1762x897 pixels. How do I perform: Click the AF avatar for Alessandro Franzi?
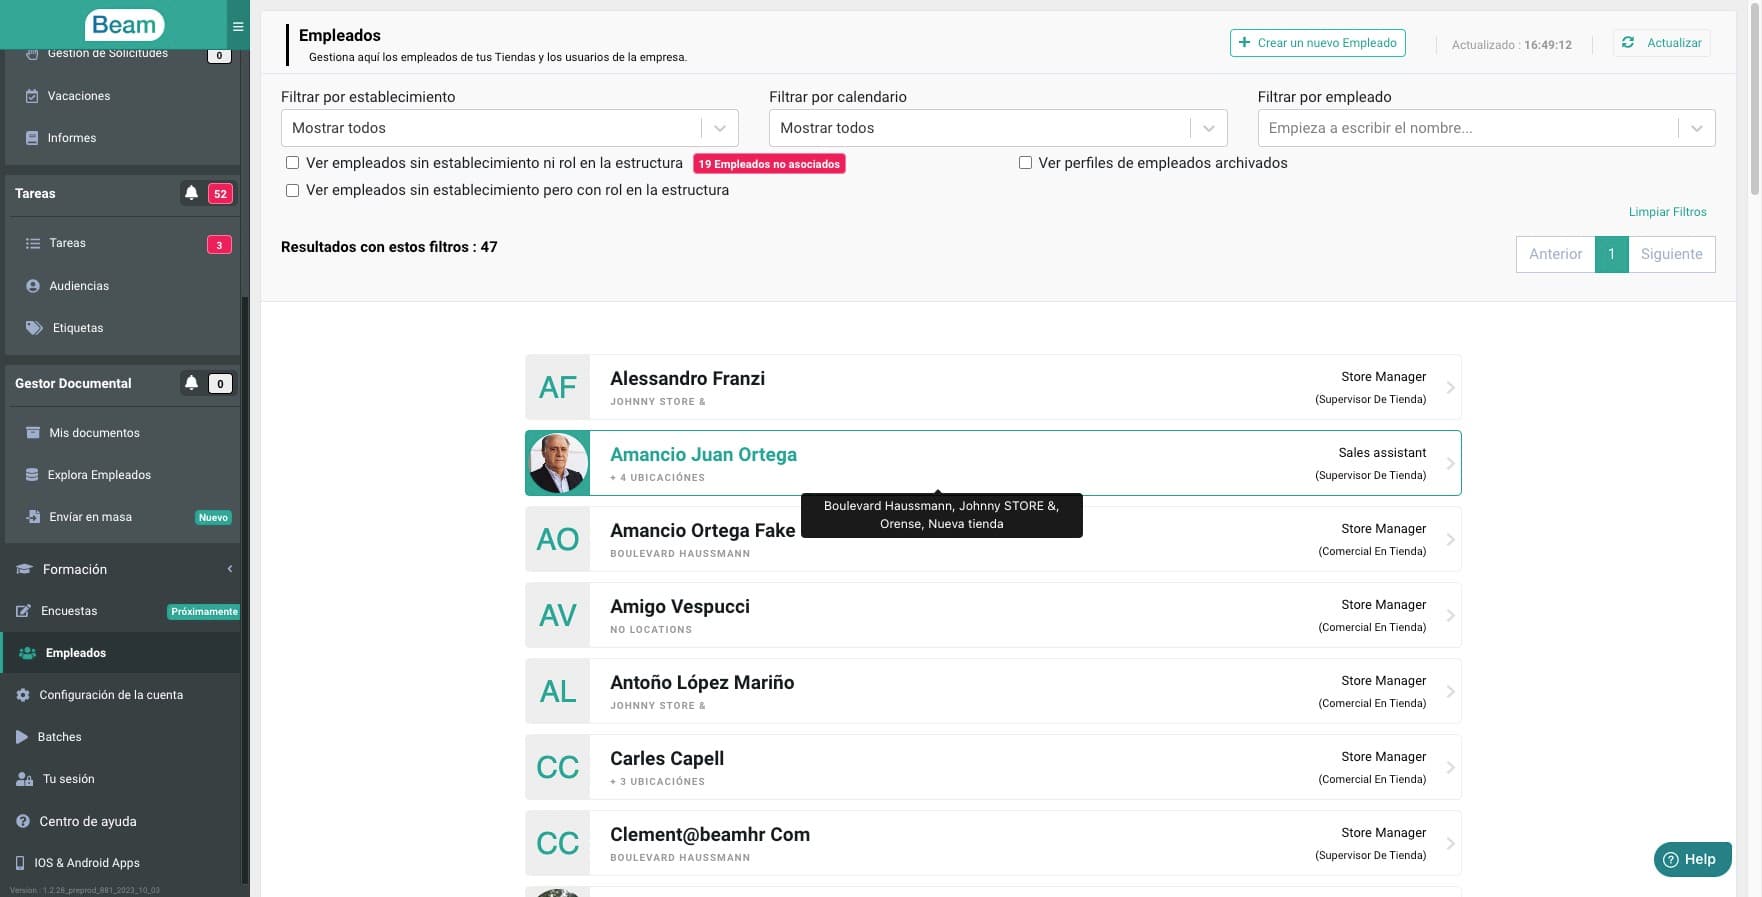(x=558, y=387)
